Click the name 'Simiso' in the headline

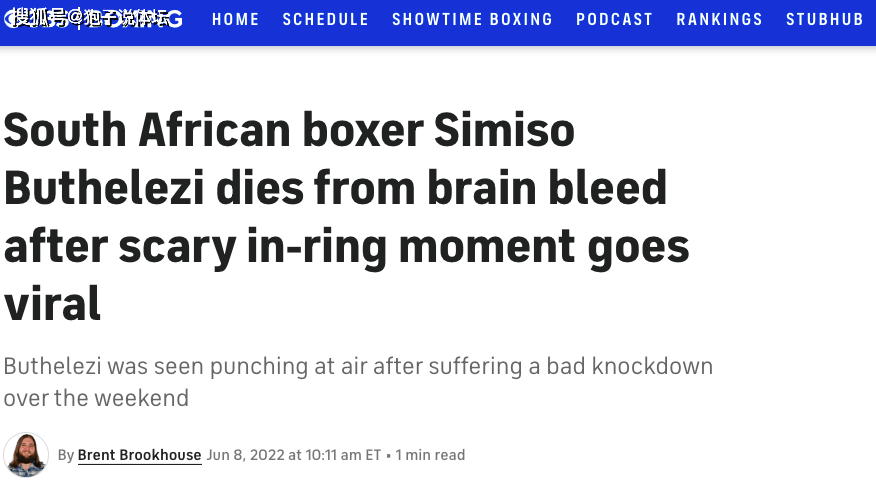504,130
